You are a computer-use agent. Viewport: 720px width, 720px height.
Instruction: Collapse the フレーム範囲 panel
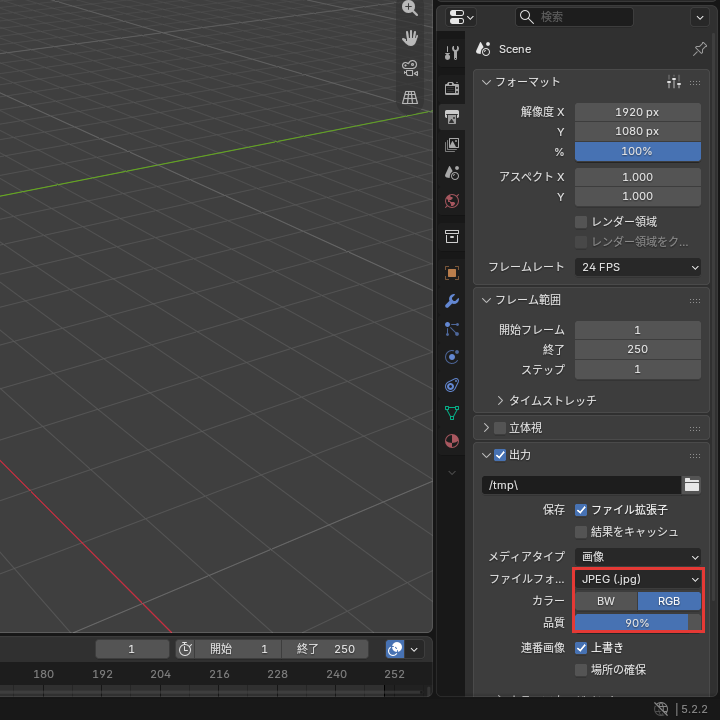(x=486, y=300)
